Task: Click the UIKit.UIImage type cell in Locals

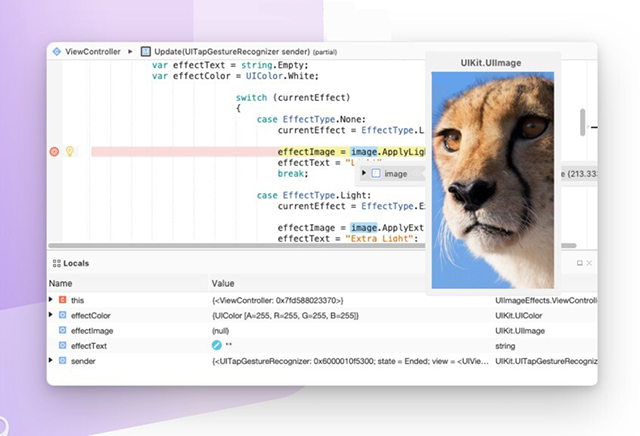Action: click(520, 331)
